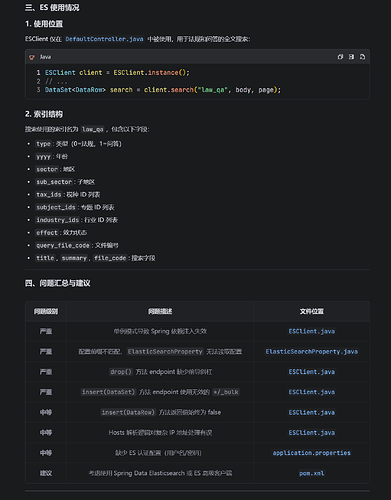Open ESClient.java link in the first table row
This screenshot has height=500, width=391.
312,331
